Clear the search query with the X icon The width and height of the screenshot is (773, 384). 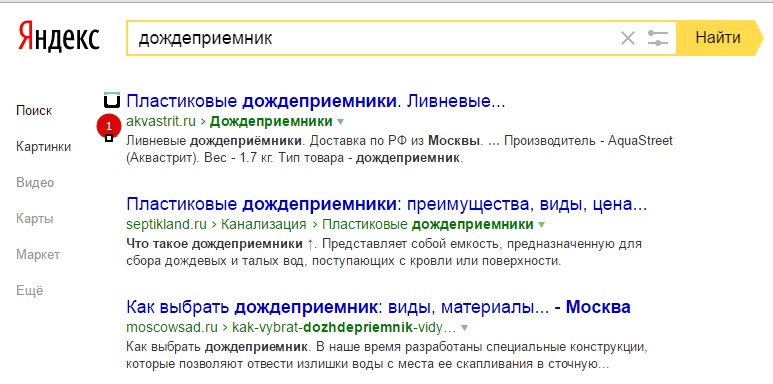[x=628, y=38]
